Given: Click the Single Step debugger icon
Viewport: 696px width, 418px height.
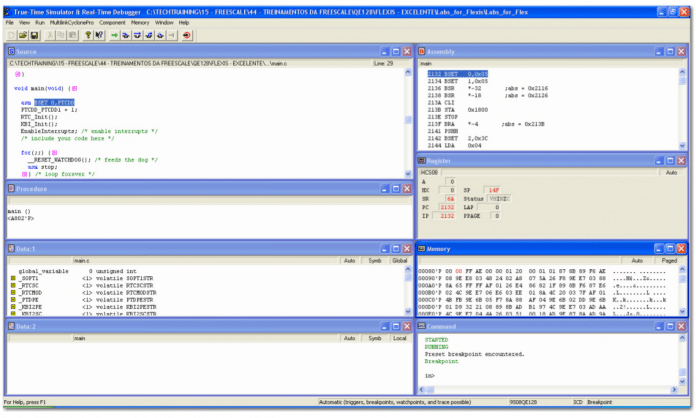Looking at the screenshot, I should pos(127,34).
